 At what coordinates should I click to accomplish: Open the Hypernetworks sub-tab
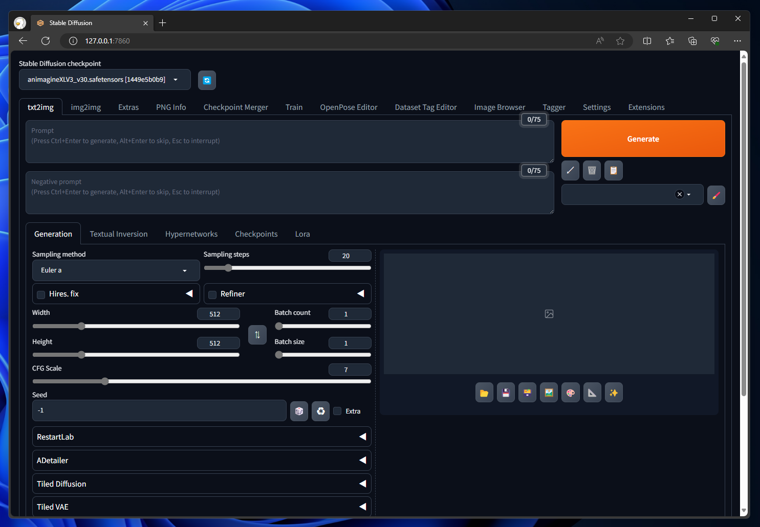click(191, 234)
